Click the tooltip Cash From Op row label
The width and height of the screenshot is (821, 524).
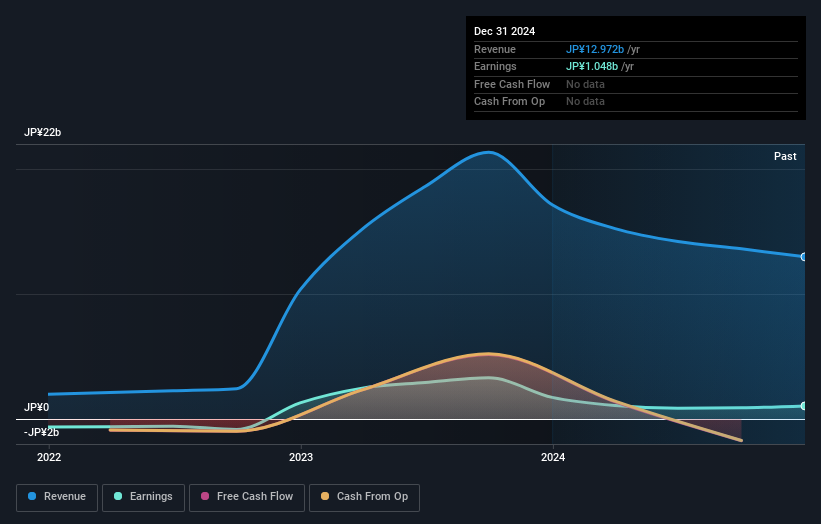pos(509,102)
